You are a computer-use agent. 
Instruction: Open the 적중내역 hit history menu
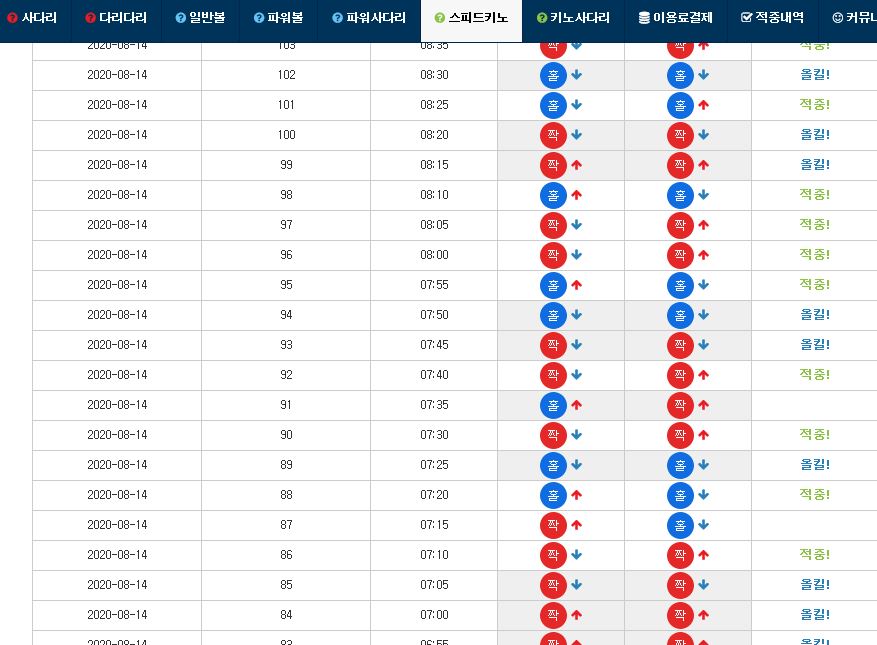pos(772,18)
